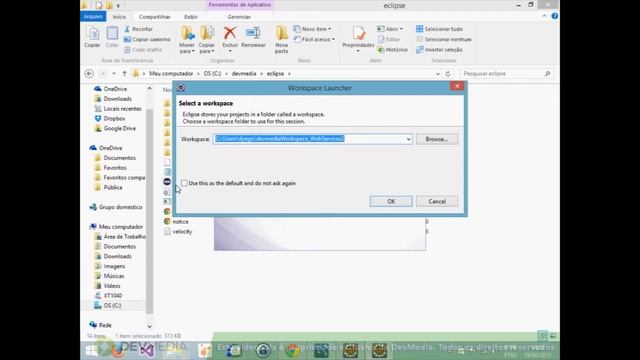Click the Browse... button
This screenshot has height=360, width=640.
[x=437, y=139]
